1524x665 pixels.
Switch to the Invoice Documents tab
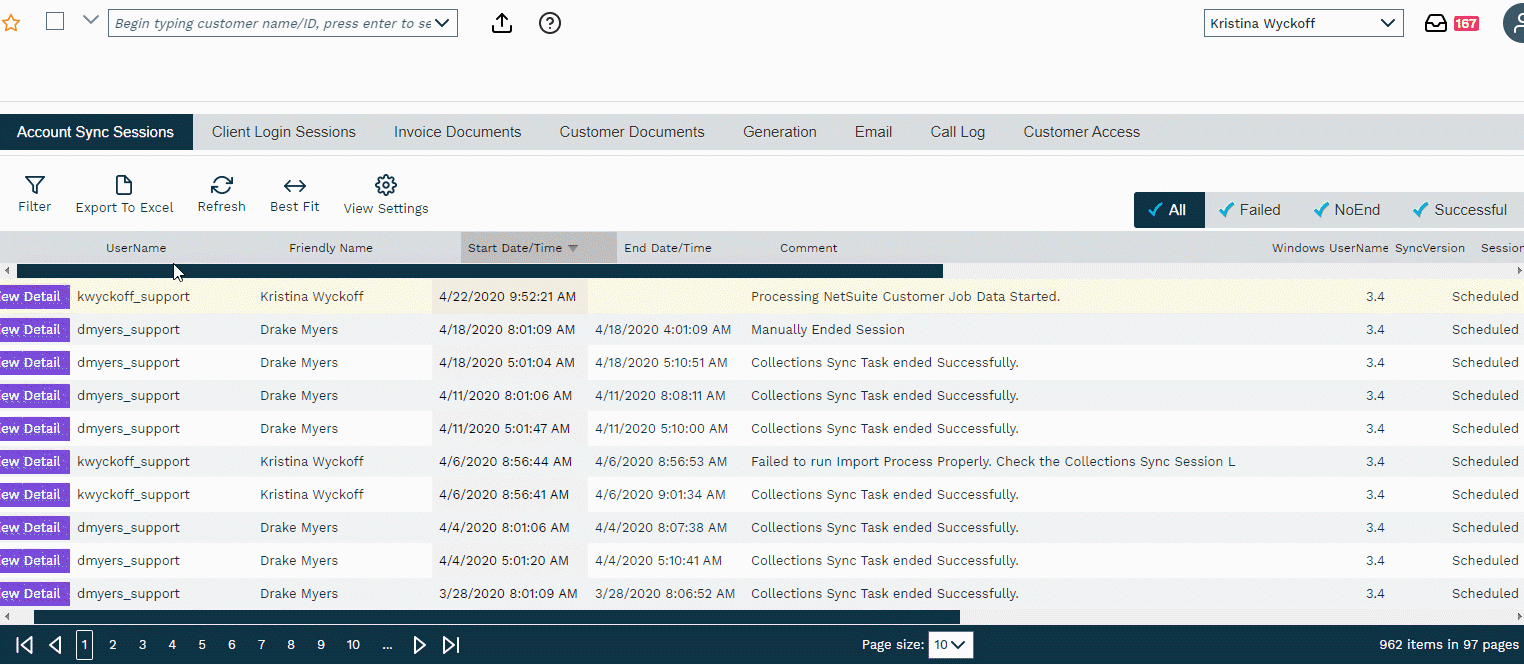tap(457, 132)
